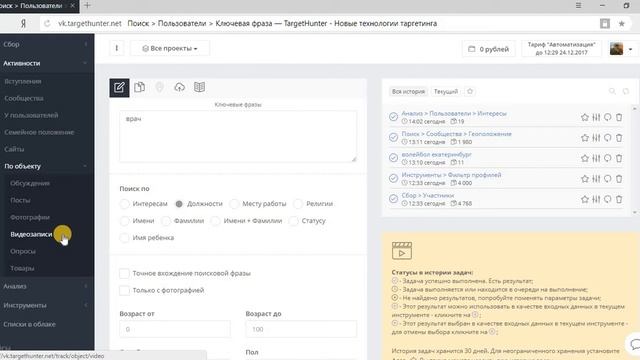Open Семейное положение in the sidebar

coord(39,132)
